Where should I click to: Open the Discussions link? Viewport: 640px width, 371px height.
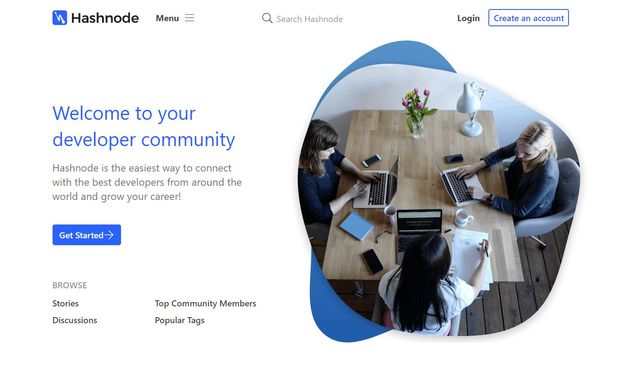[75, 320]
